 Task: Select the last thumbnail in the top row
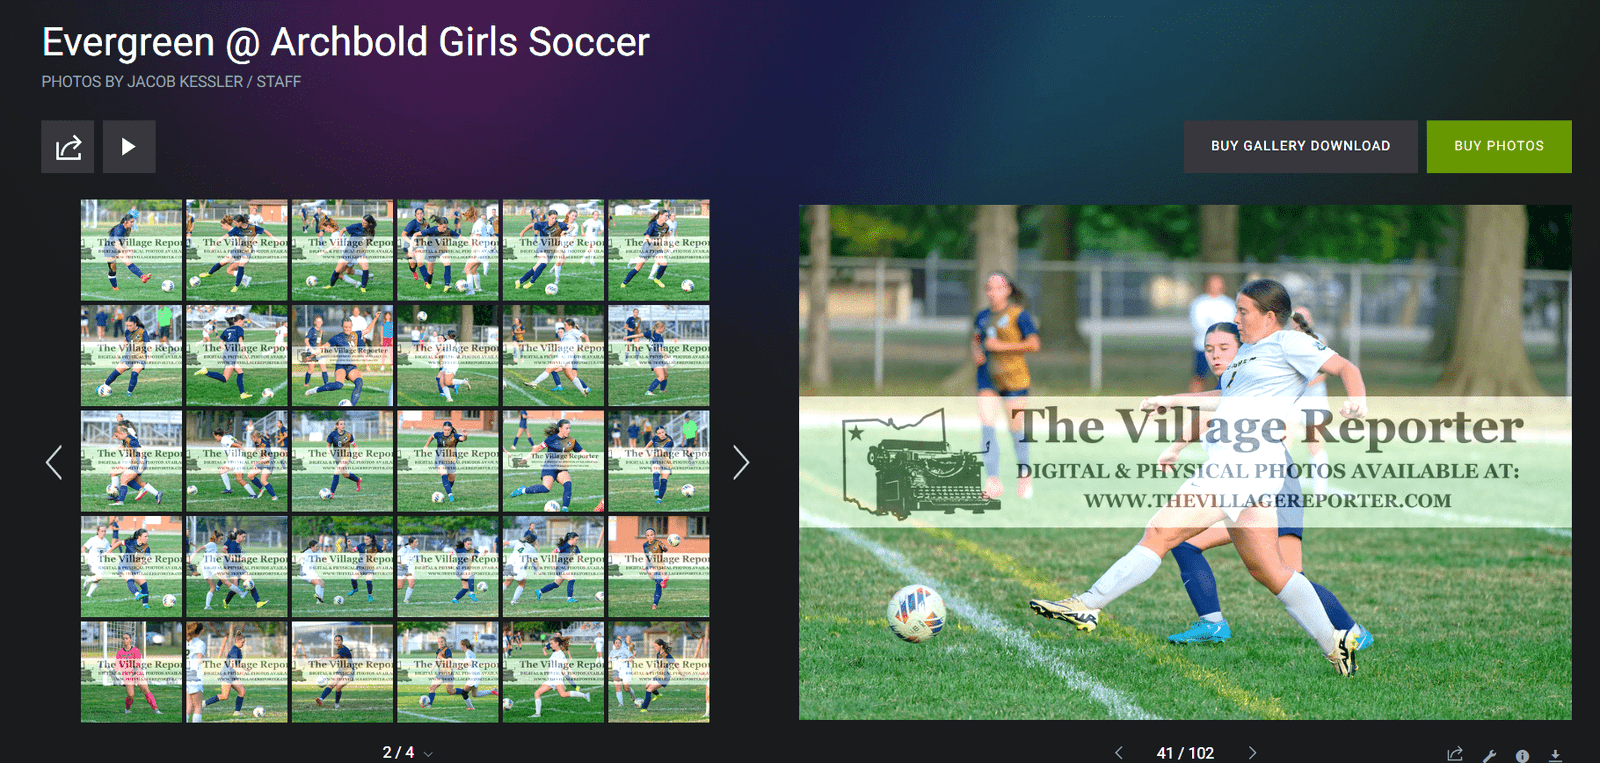click(x=659, y=250)
